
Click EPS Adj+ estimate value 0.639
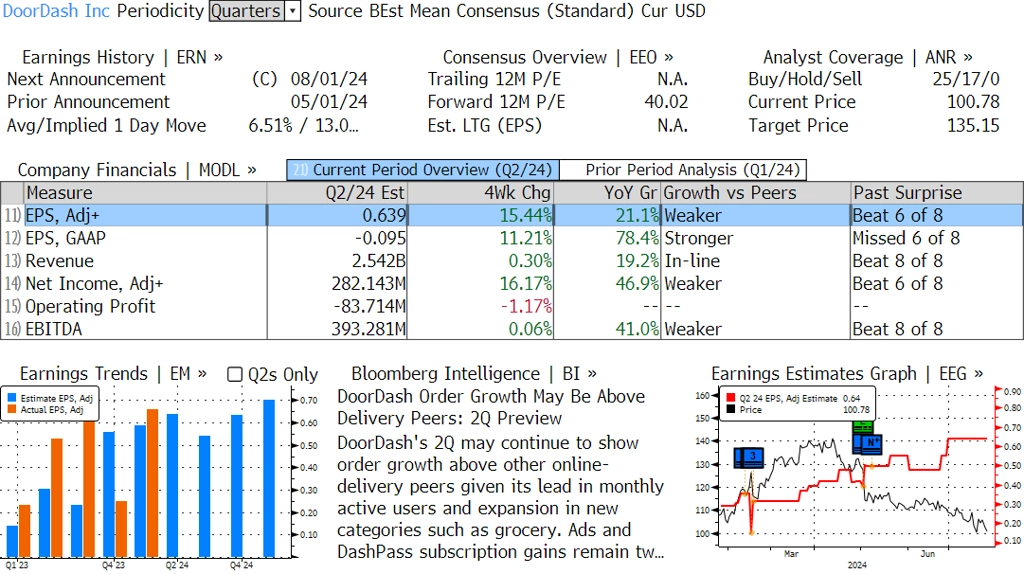[x=384, y=215]
